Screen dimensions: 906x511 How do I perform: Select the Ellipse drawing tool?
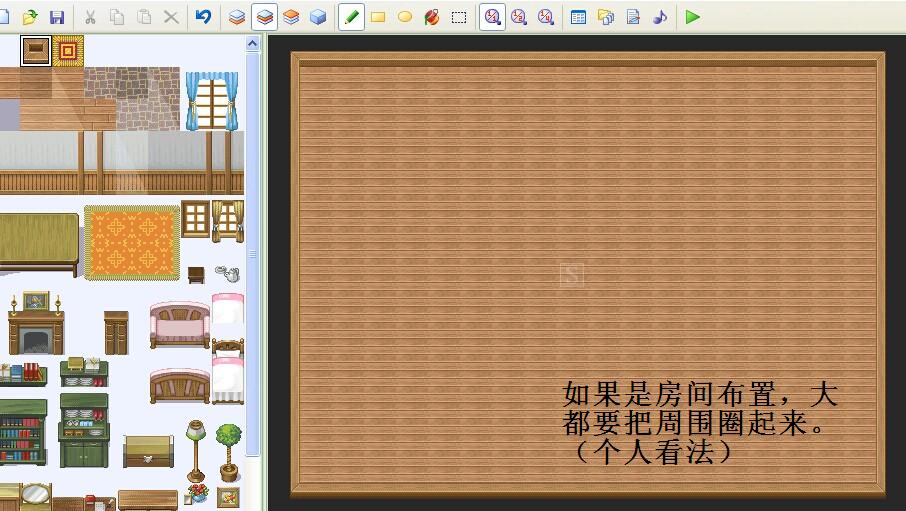pos(405,17)
